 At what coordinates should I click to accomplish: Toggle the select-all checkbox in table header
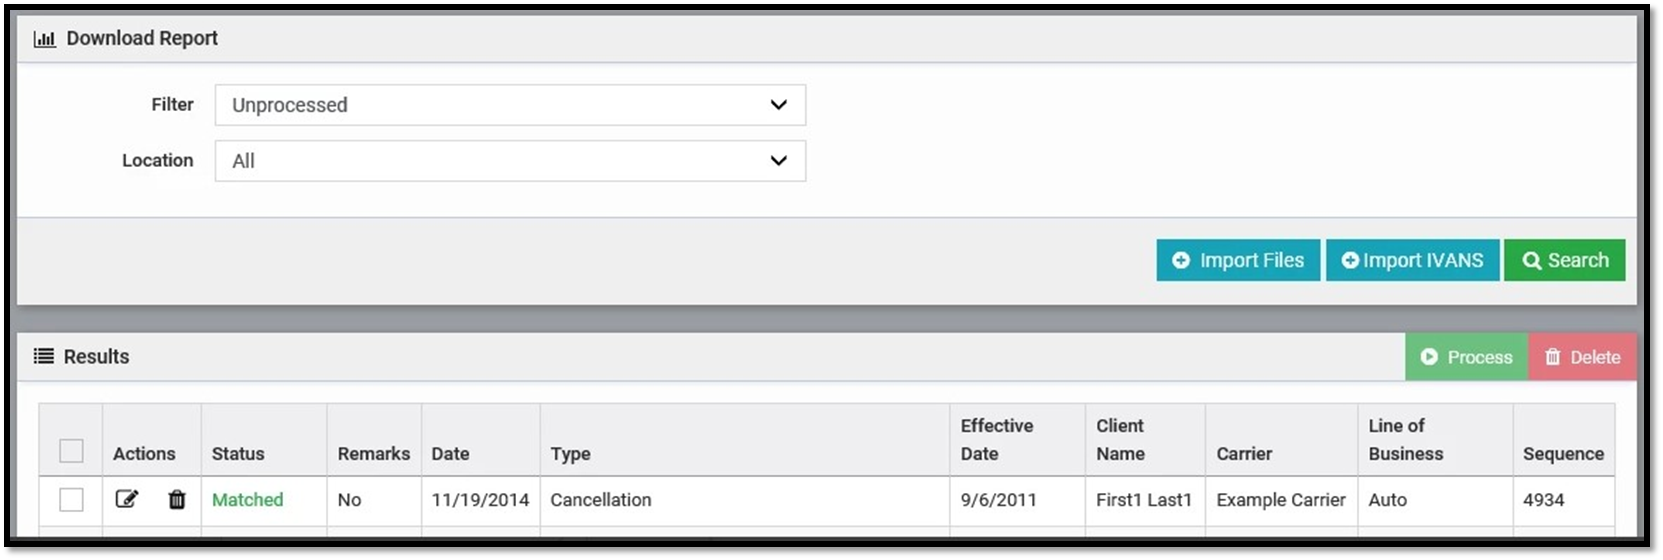coord(71,451)
